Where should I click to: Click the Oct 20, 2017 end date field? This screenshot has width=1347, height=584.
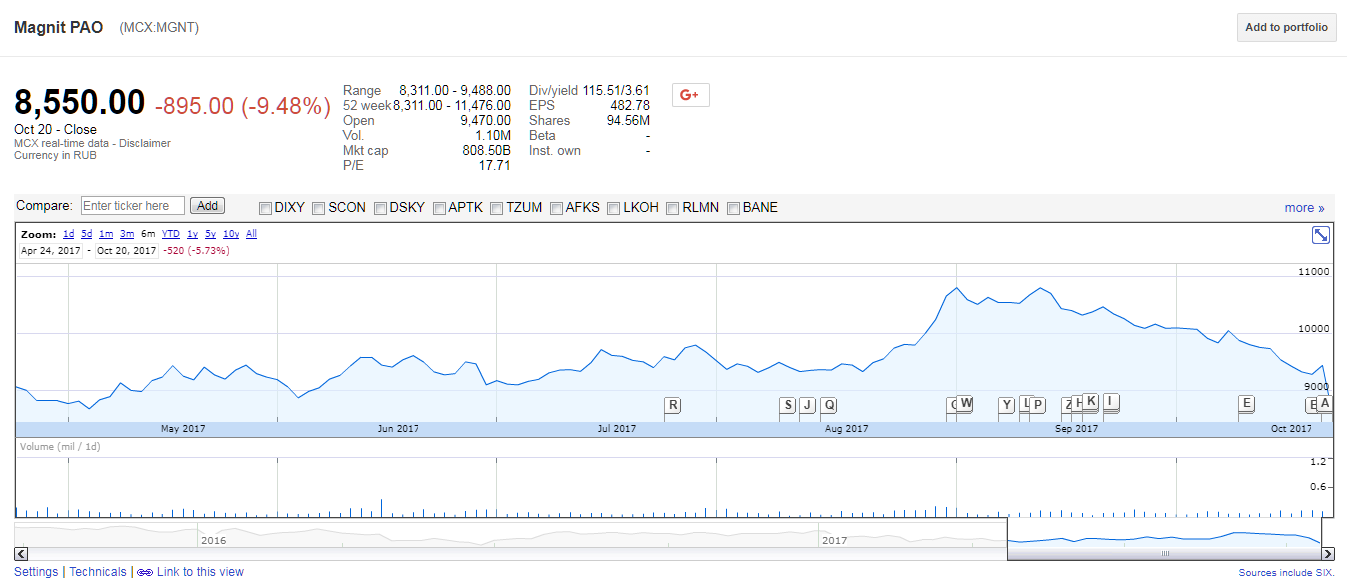click(127, 250)
